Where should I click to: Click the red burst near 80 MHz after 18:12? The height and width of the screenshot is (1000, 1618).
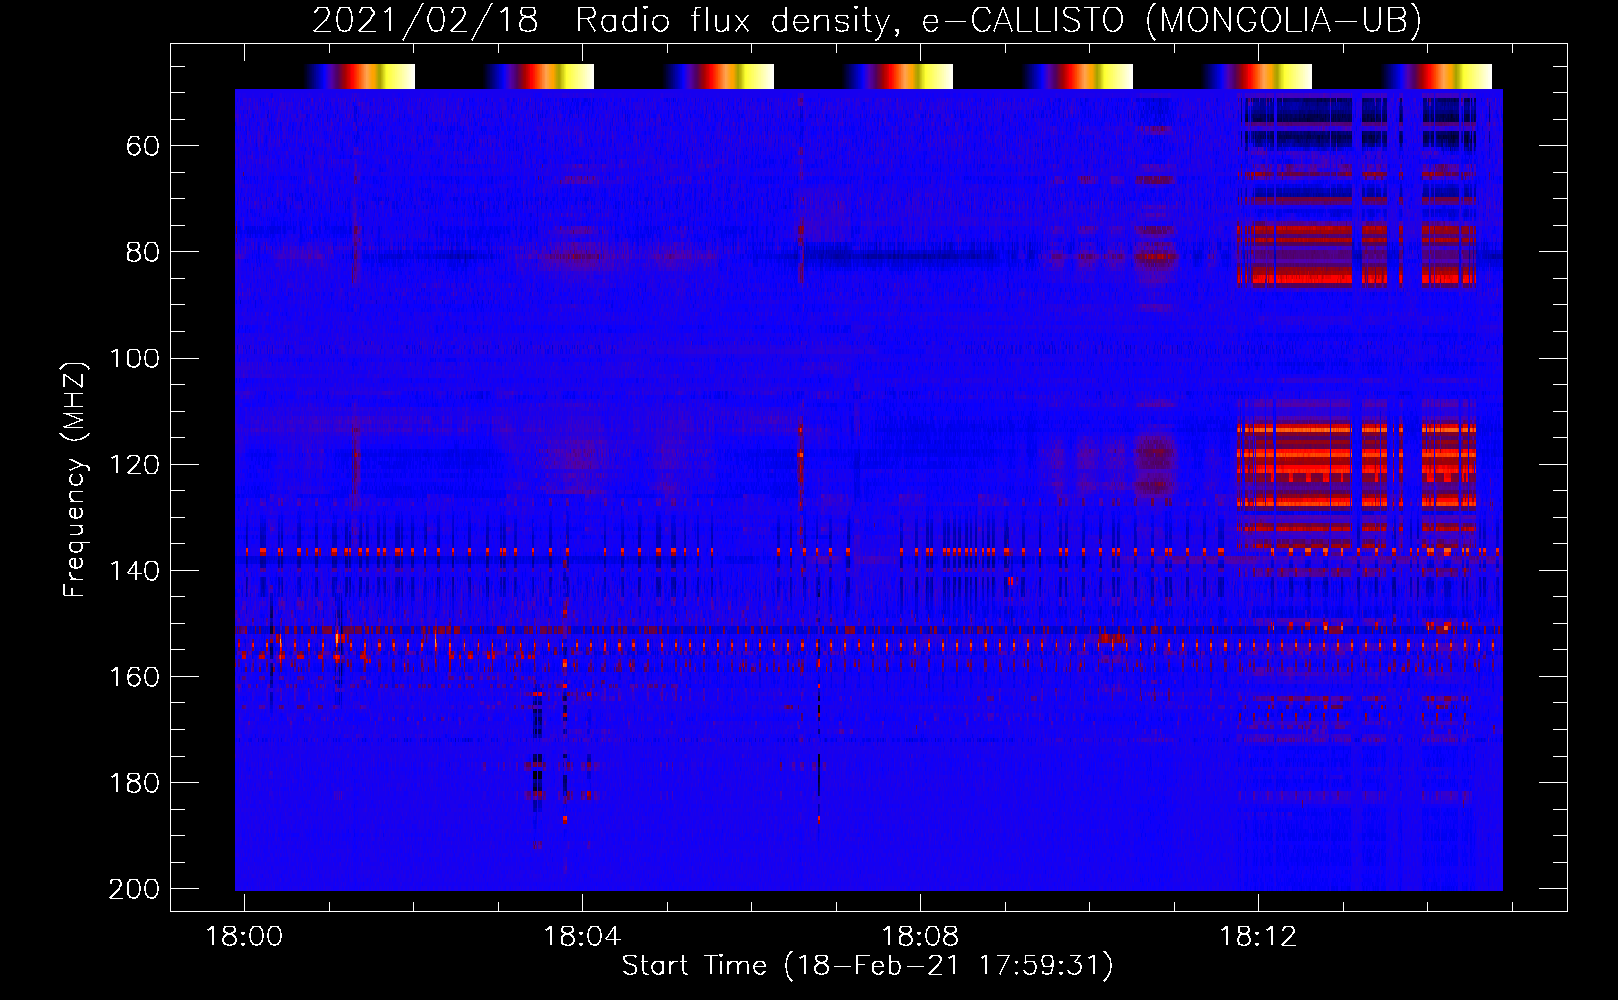1357,254
